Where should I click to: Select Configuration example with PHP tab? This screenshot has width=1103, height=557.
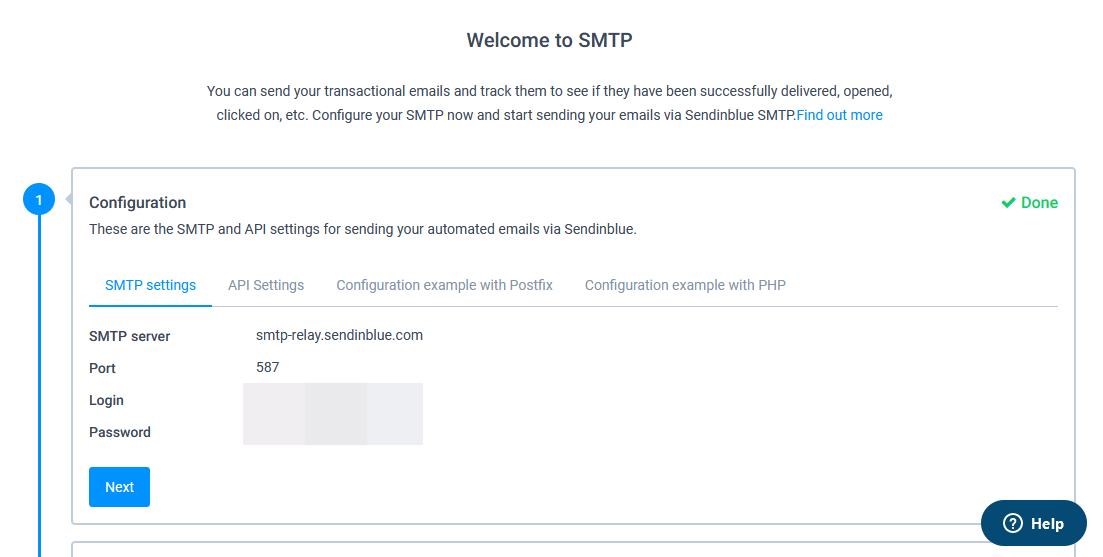(685, 286)
